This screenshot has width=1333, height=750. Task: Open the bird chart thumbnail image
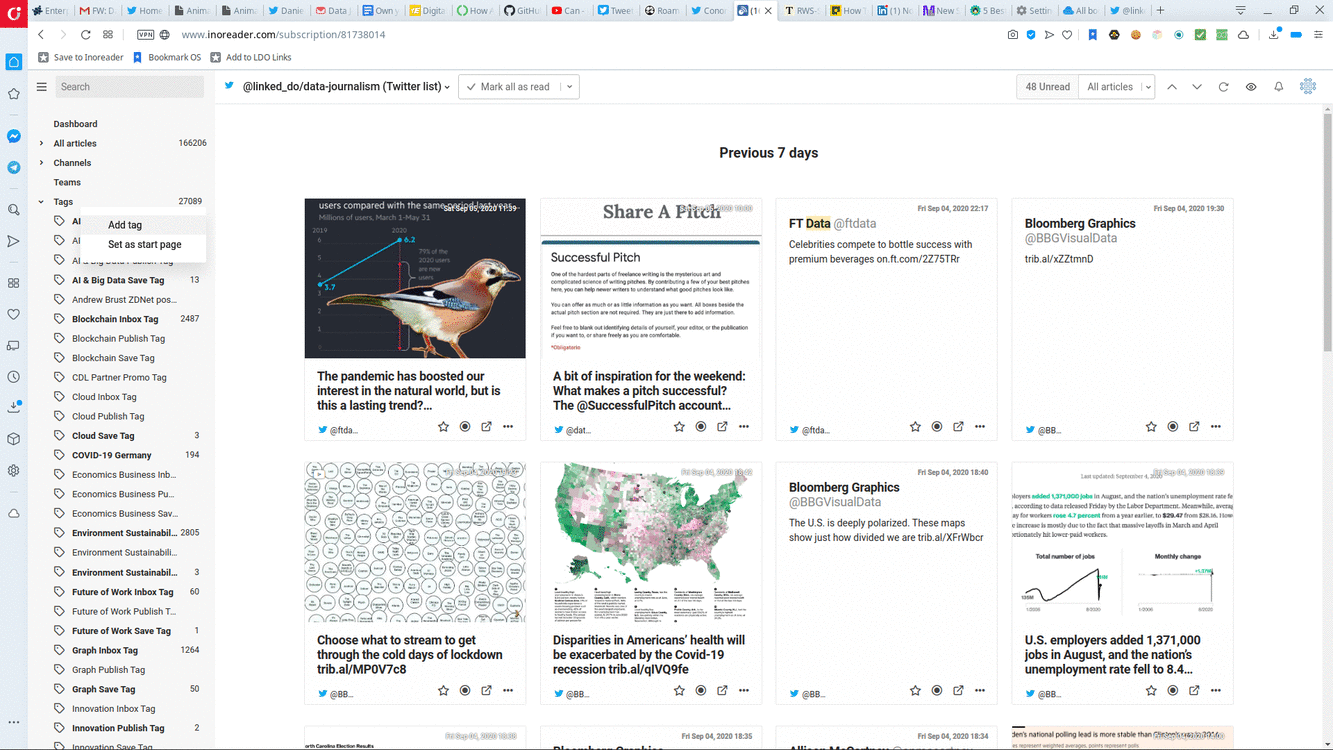pos(415,278)
